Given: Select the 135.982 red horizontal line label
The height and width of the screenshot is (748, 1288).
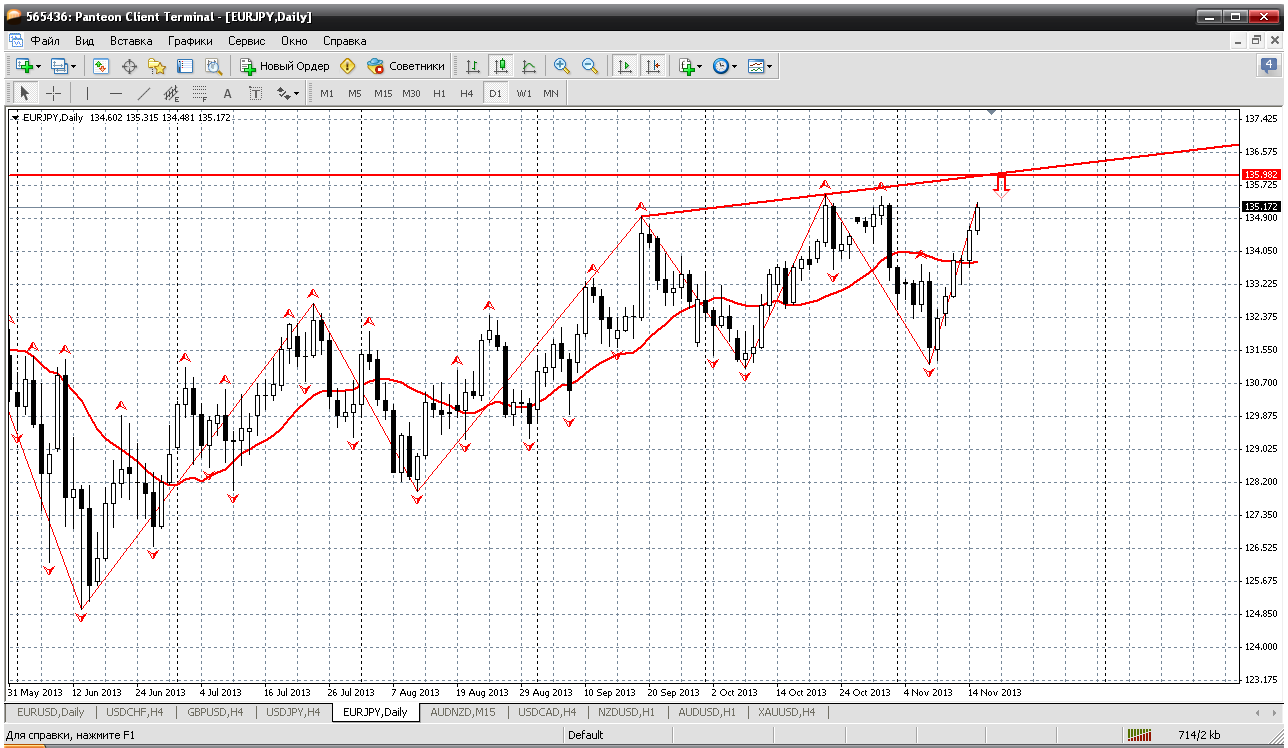Looking at the screenshot, I should pyautogui.click(x=1261, y=174).
